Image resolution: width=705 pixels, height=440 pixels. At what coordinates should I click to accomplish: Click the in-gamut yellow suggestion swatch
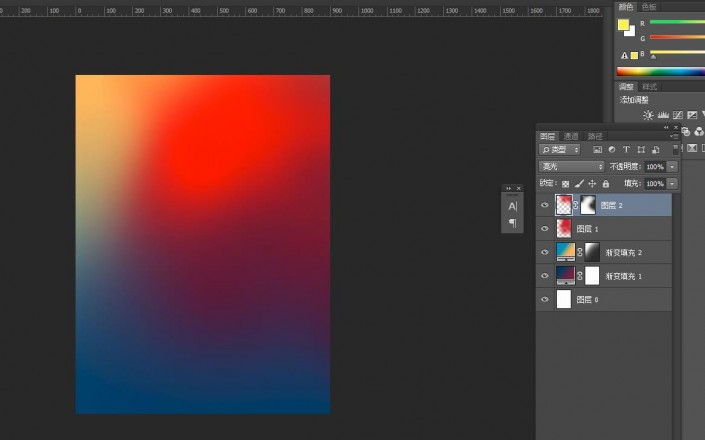tap(634, 56)
